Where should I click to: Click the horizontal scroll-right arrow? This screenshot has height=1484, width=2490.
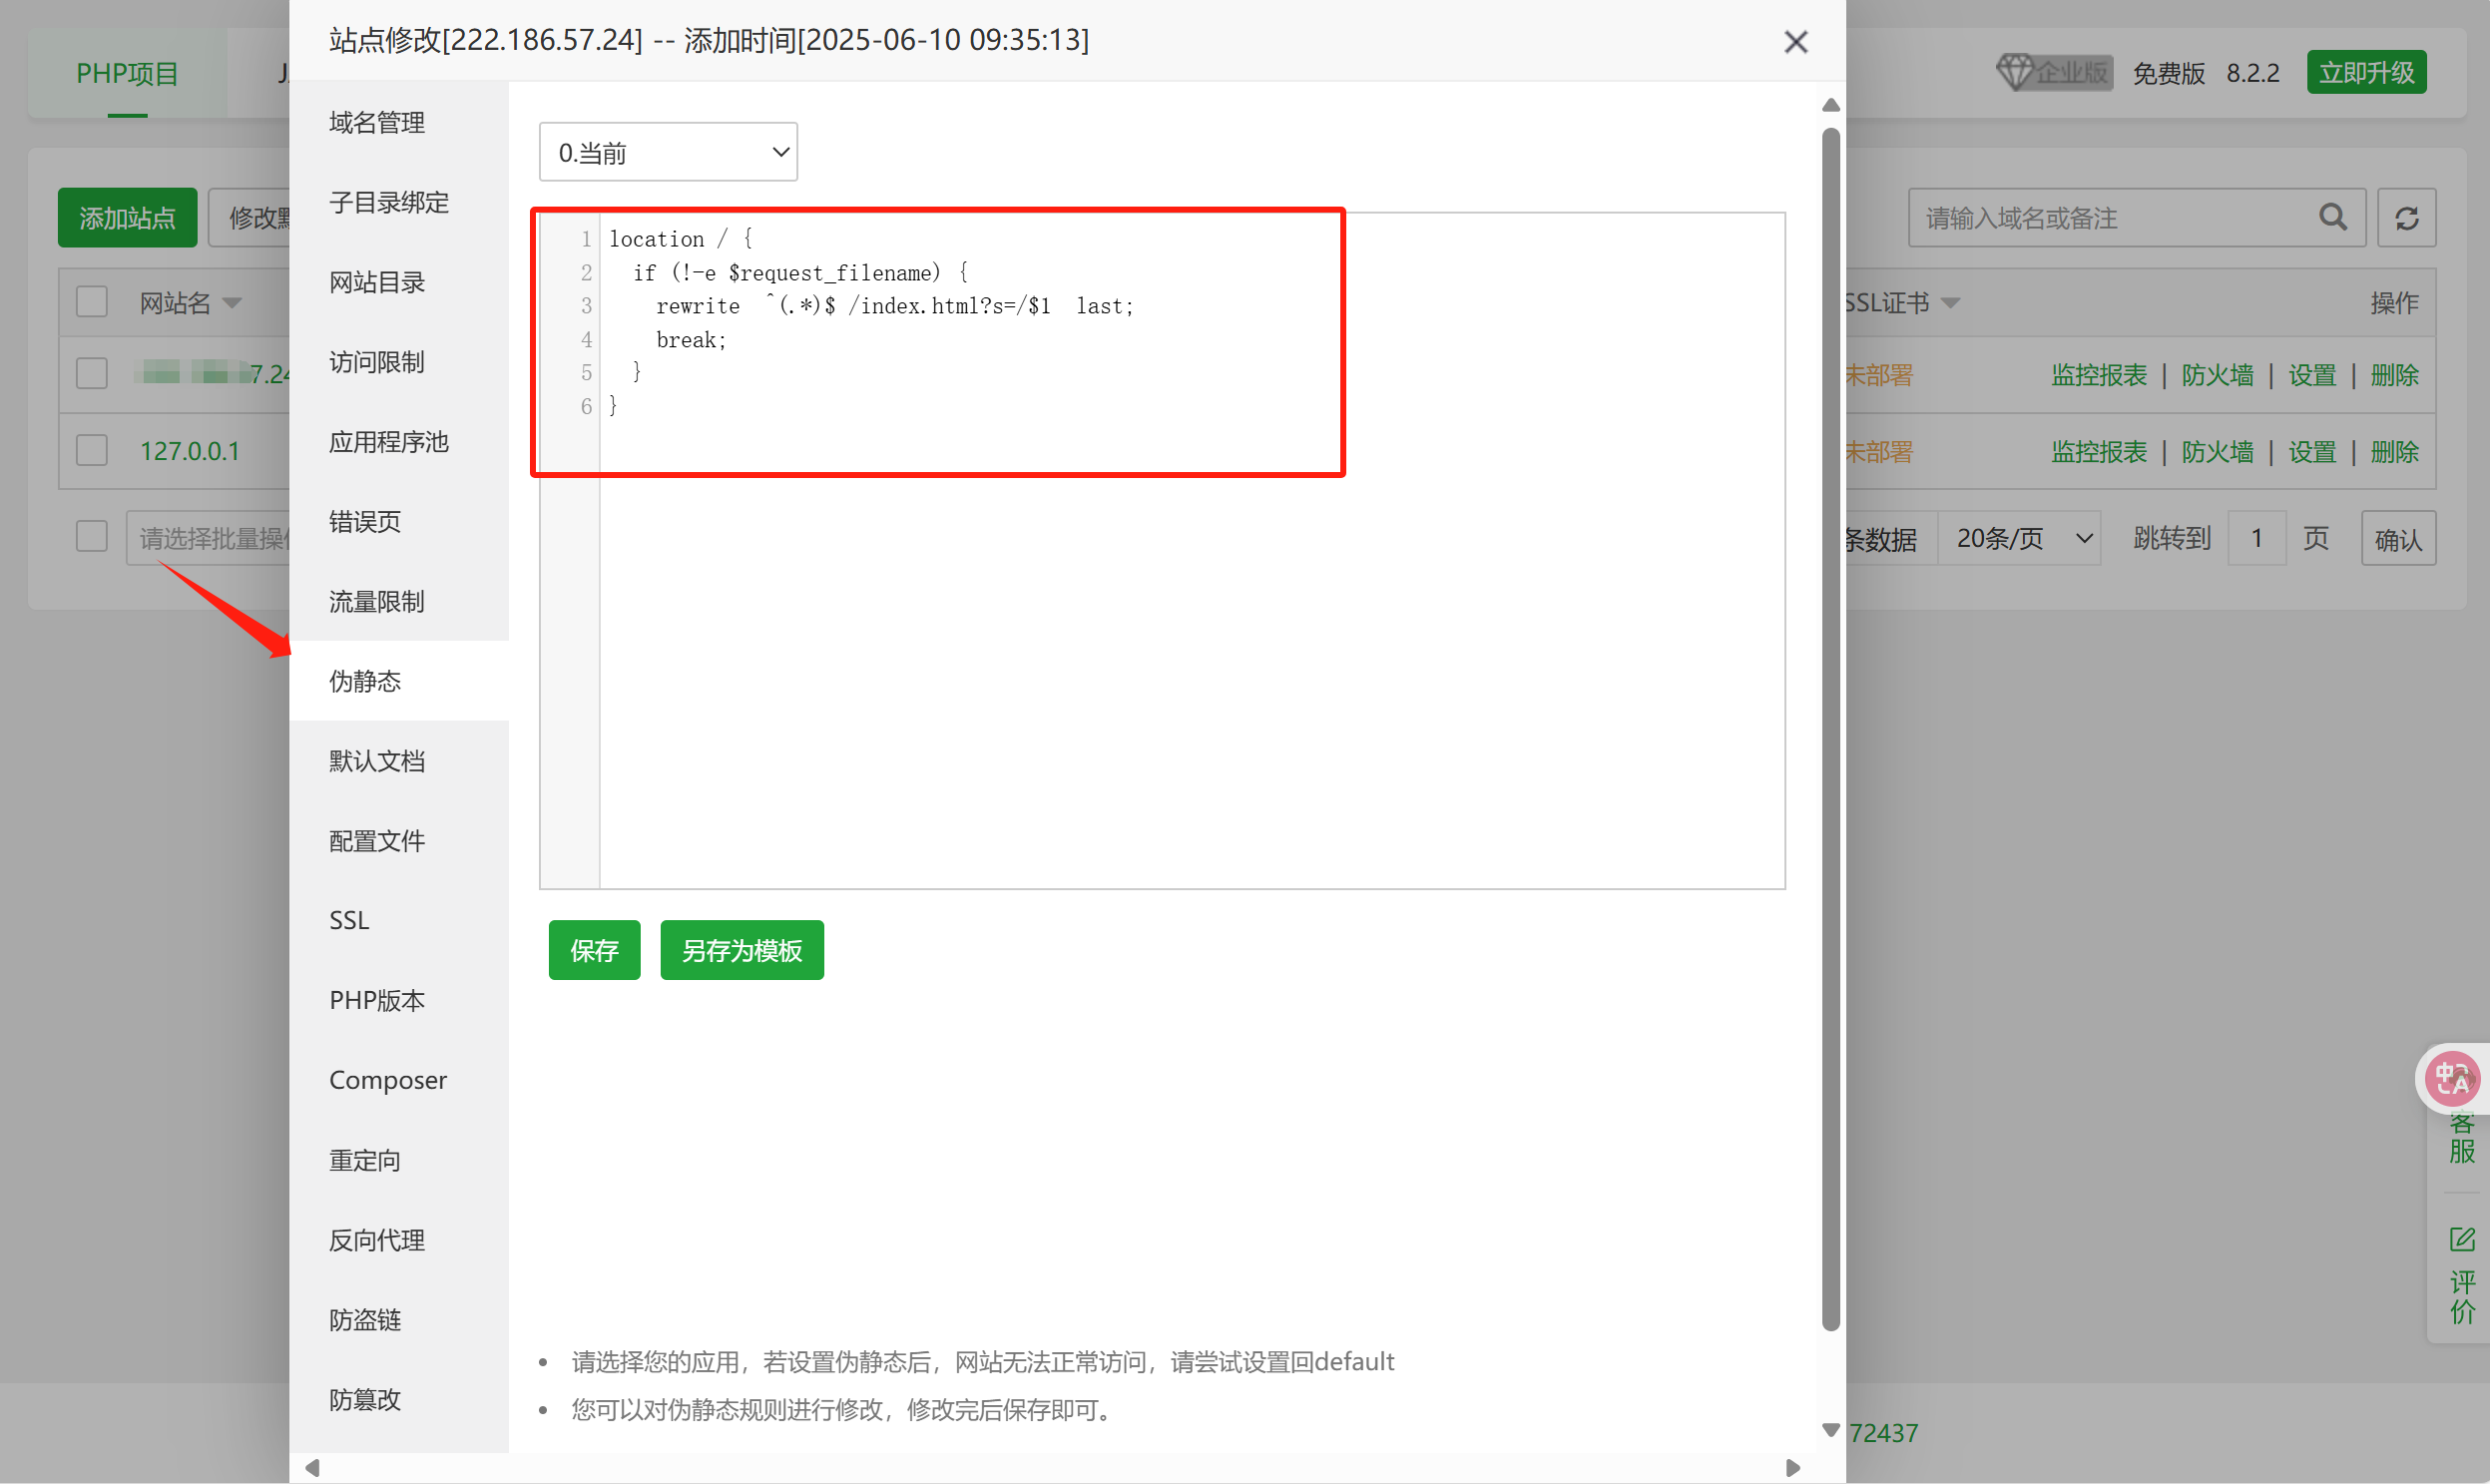[x=1792, y=1467]
